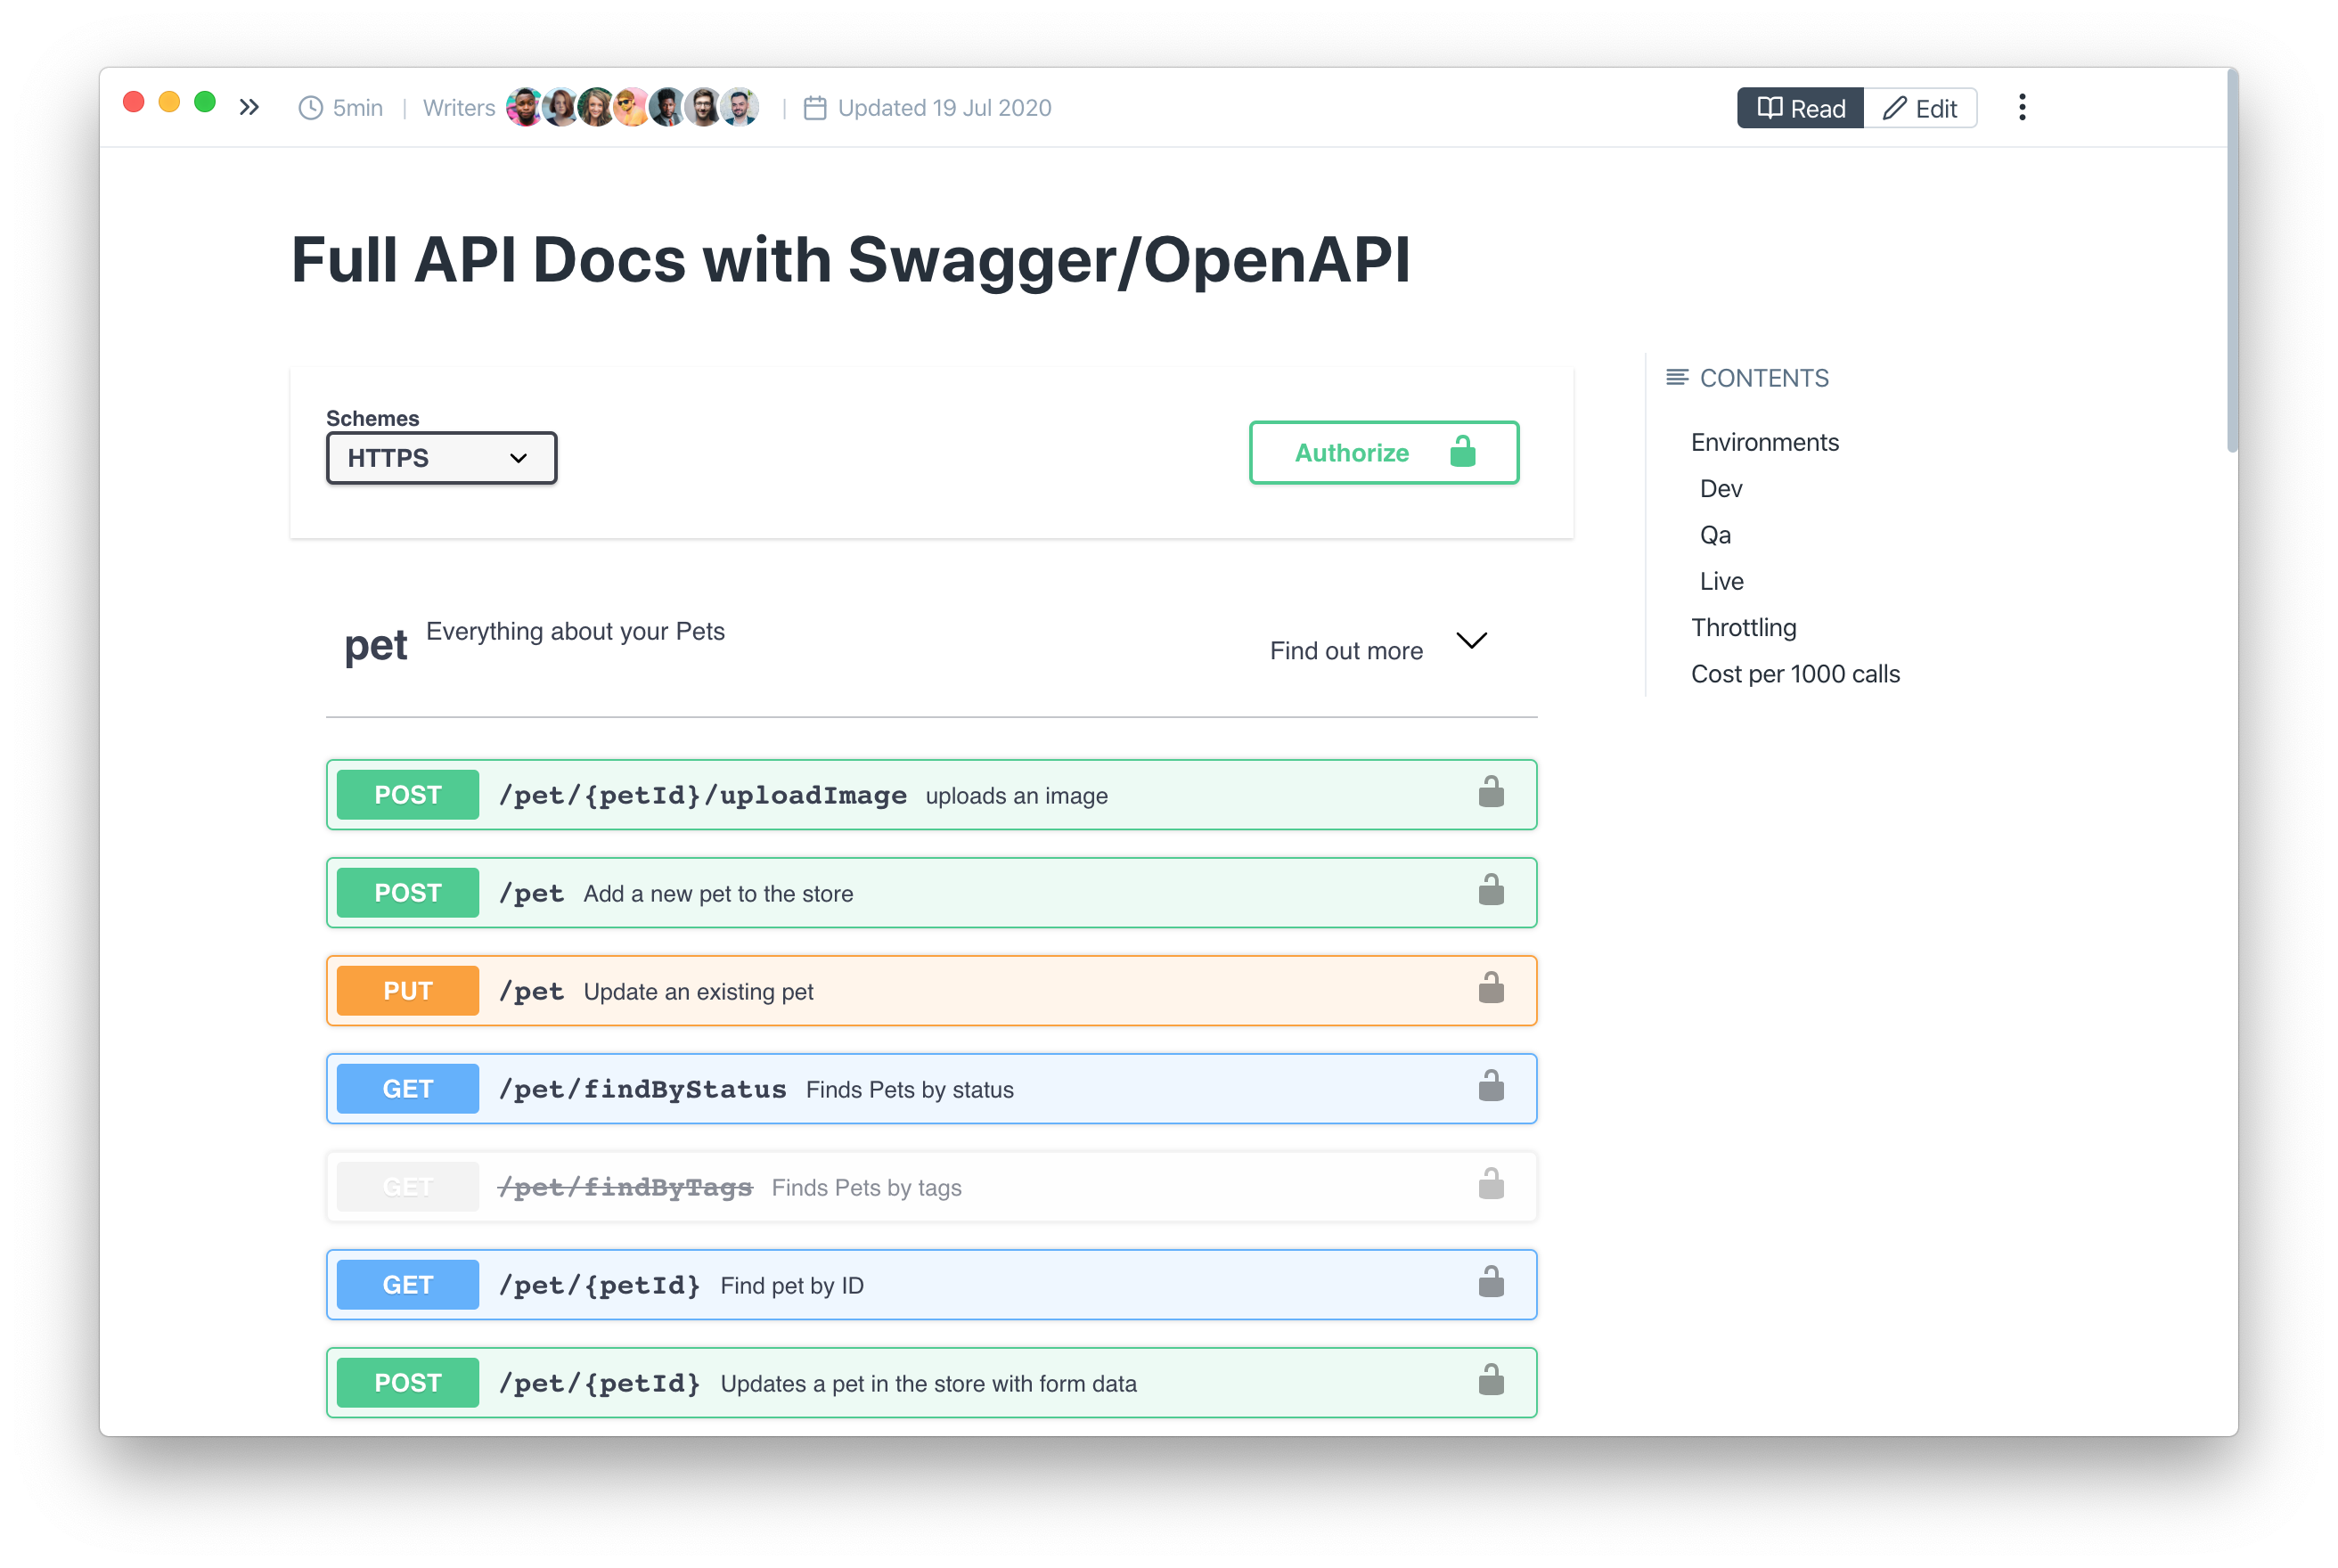Click the last writer avatar
The height and width of the screenshot is (1568, 2338).
click(x=740, y=107)
